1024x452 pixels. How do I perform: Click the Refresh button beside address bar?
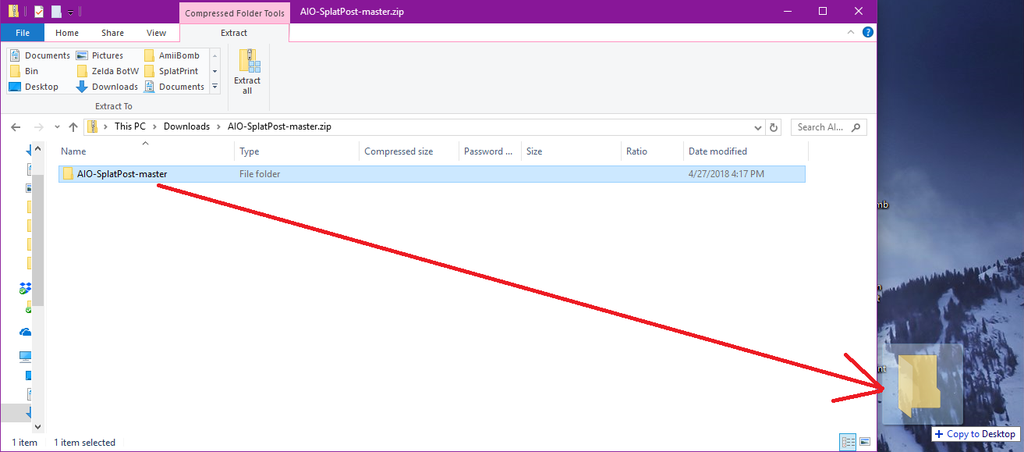[x=773, y=127]
